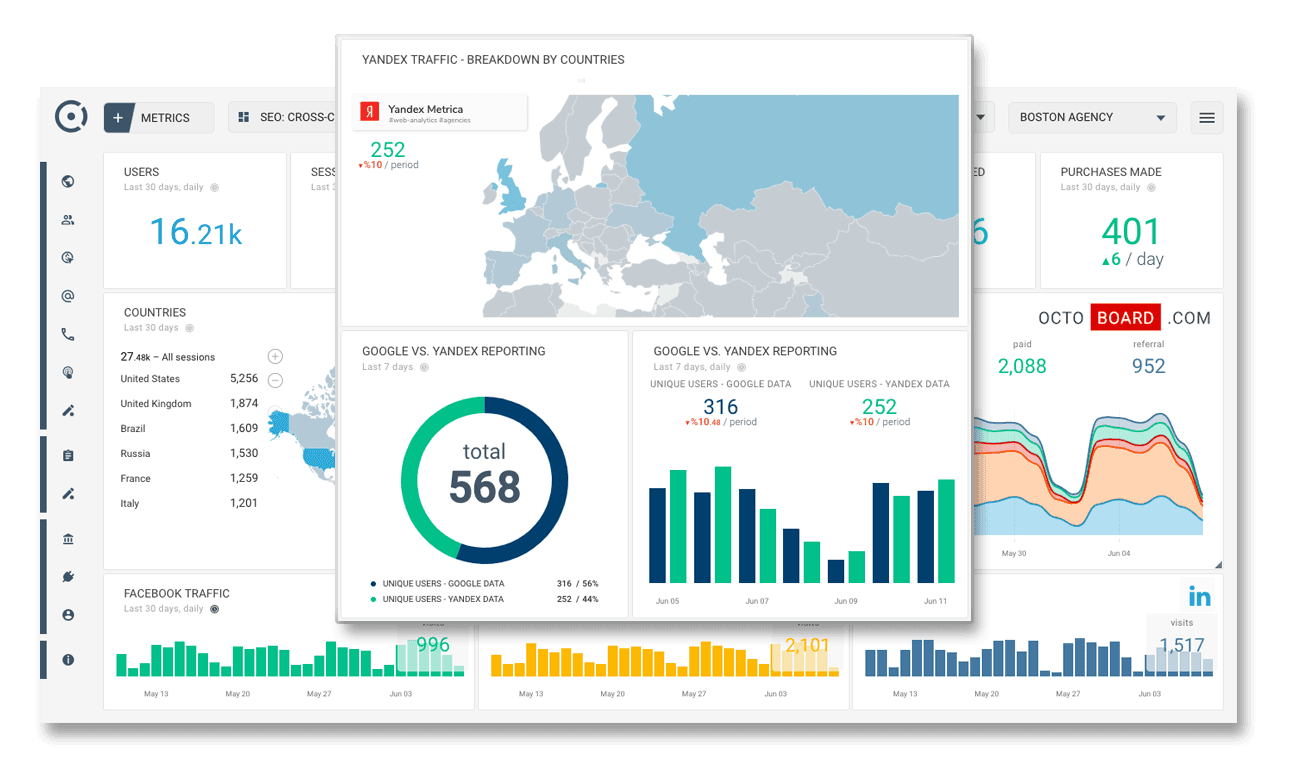1300x775 pixels.
Task: Click the 2,101 value on yellow chart
Action: [x=807, y=645]
